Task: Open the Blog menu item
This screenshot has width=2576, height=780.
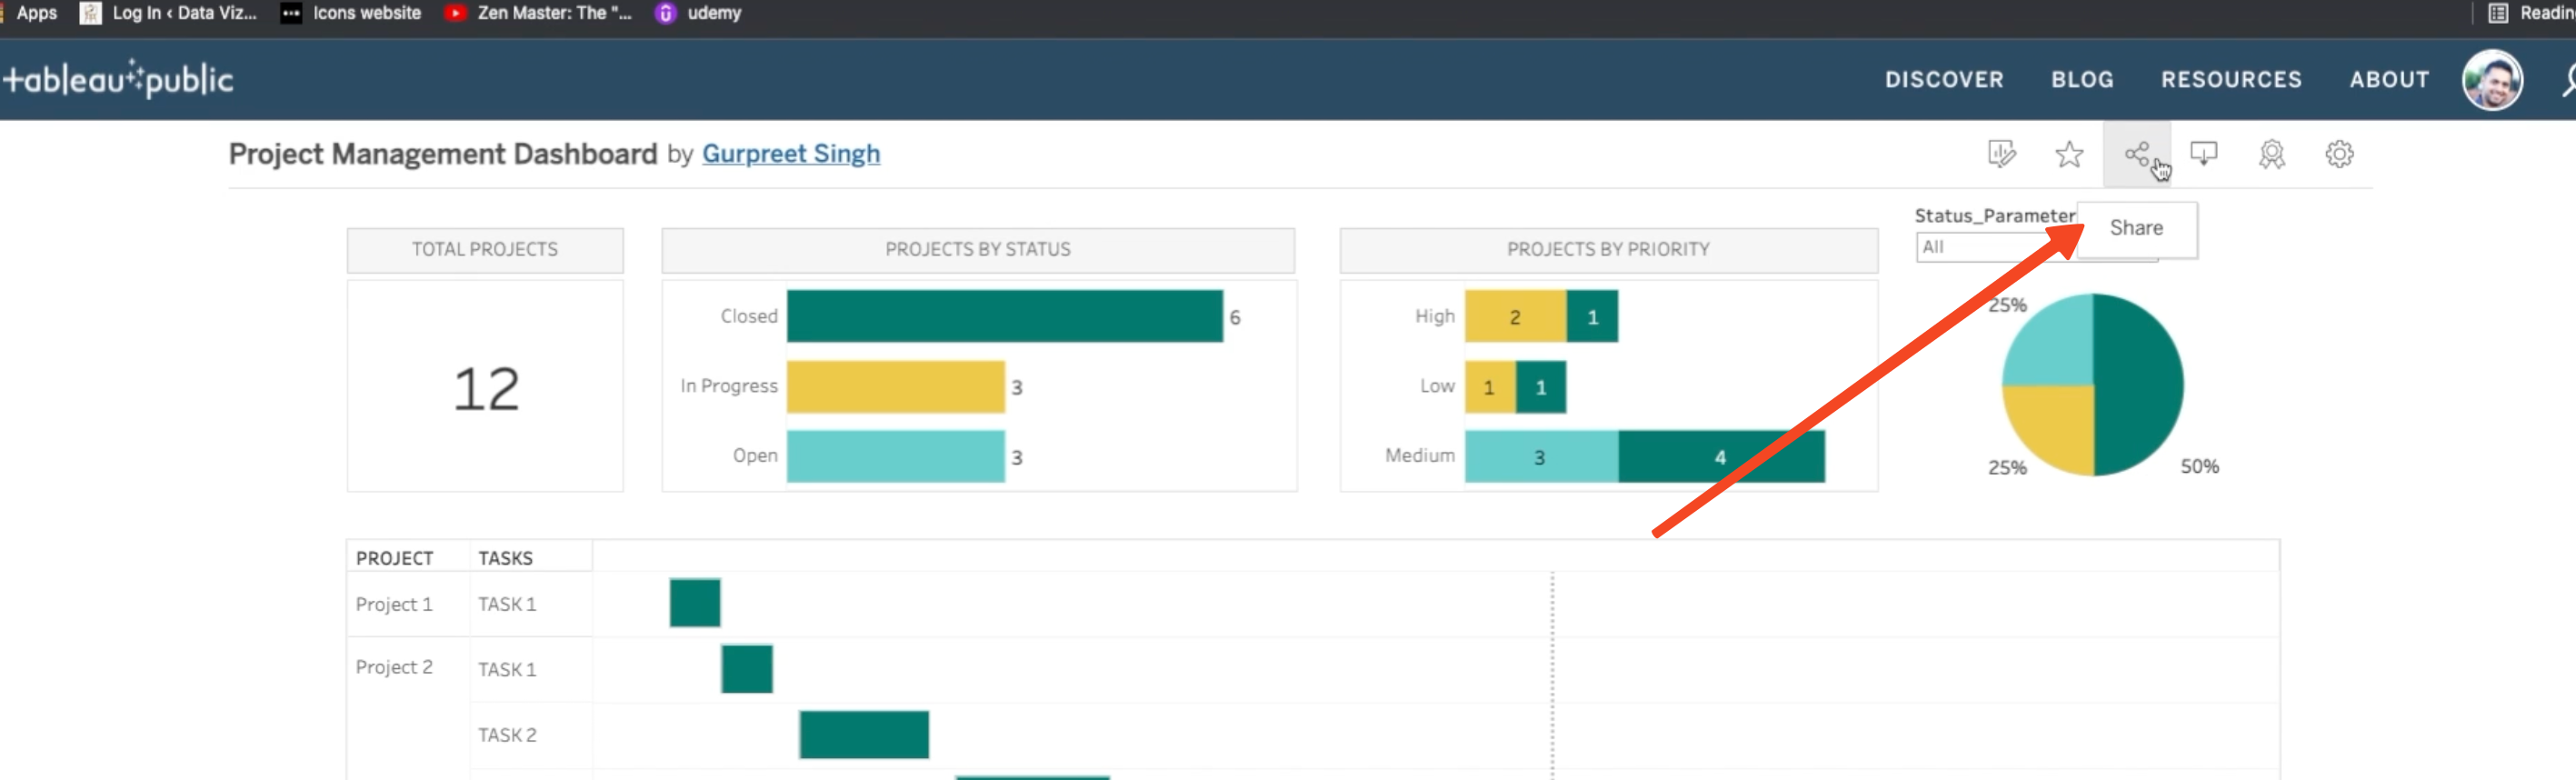Action: 2082,80
